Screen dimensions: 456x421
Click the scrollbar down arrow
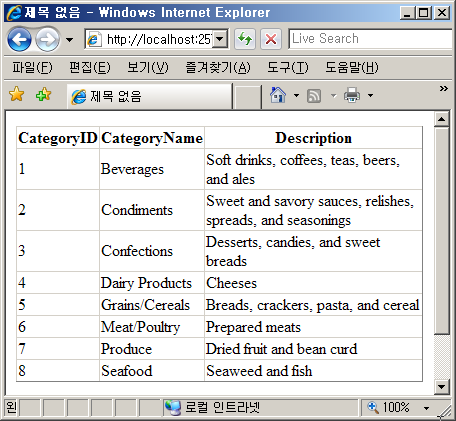point(442,387)
